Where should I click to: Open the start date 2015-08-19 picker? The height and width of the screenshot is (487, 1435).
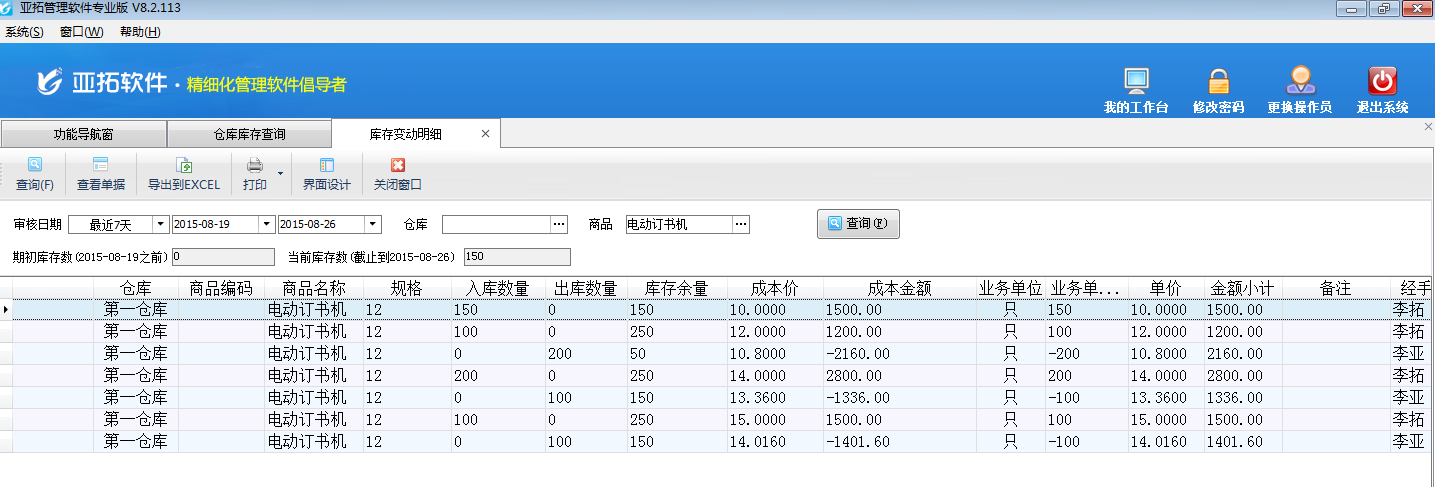266,225
